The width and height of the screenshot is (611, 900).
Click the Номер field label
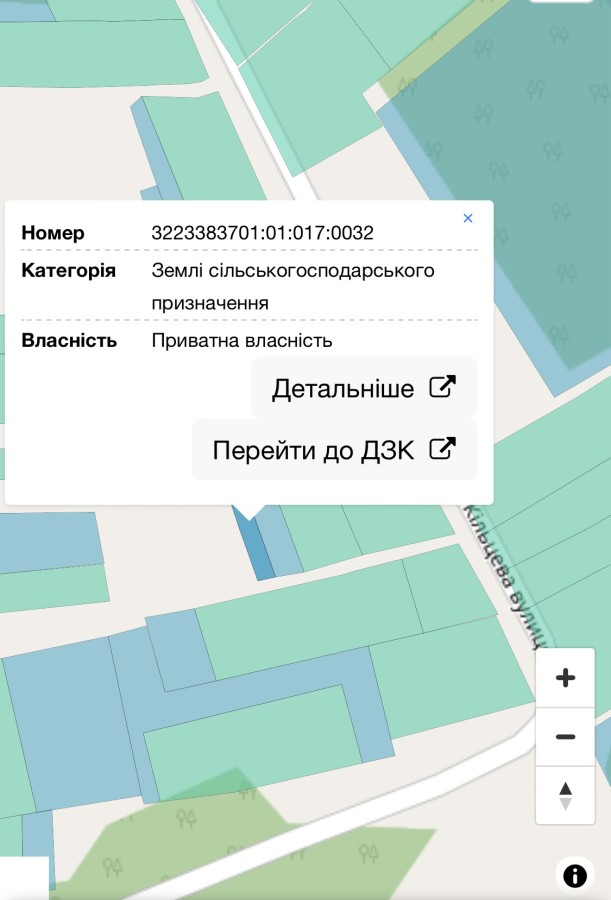[x=53, y=233]
